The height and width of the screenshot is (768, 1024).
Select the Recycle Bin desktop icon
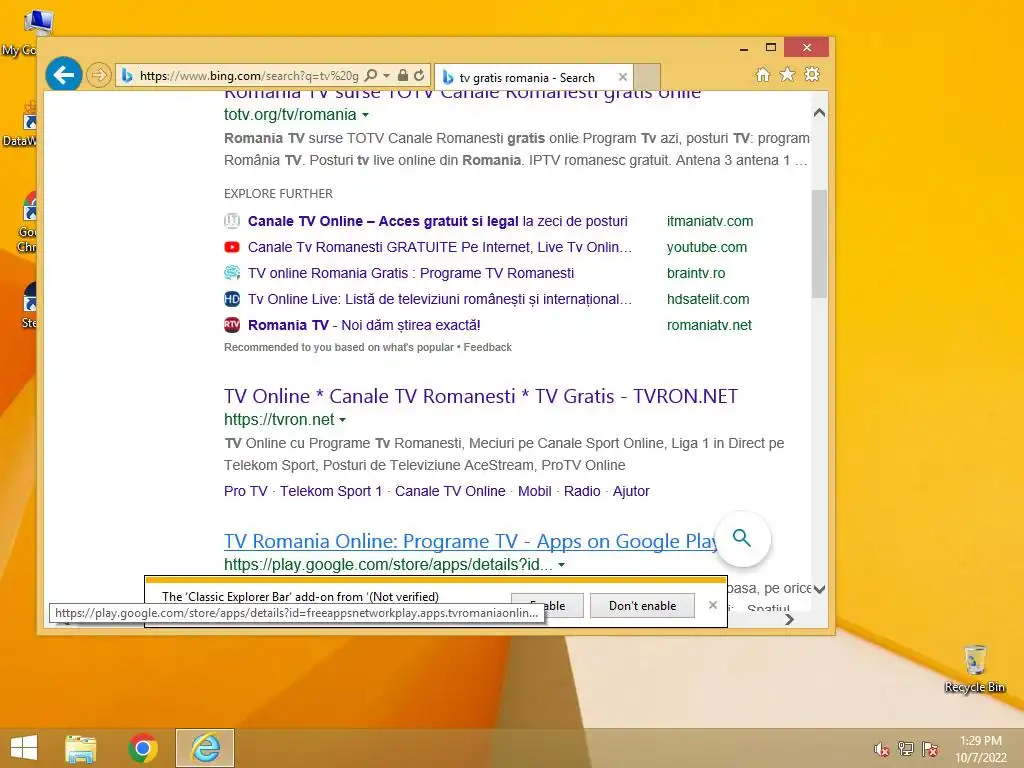[x=974, y=668]
